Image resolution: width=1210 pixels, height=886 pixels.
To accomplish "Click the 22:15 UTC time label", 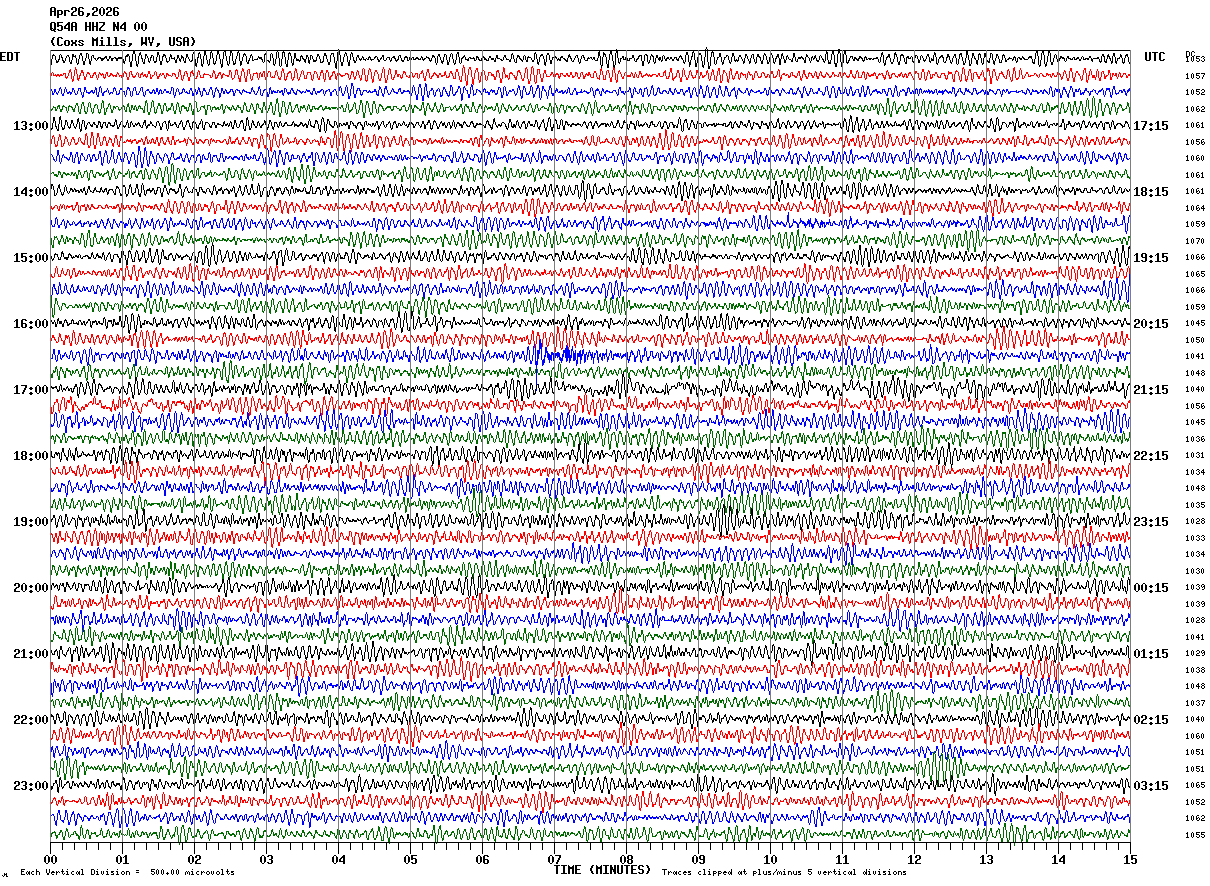I will (x=1151, y=456).
